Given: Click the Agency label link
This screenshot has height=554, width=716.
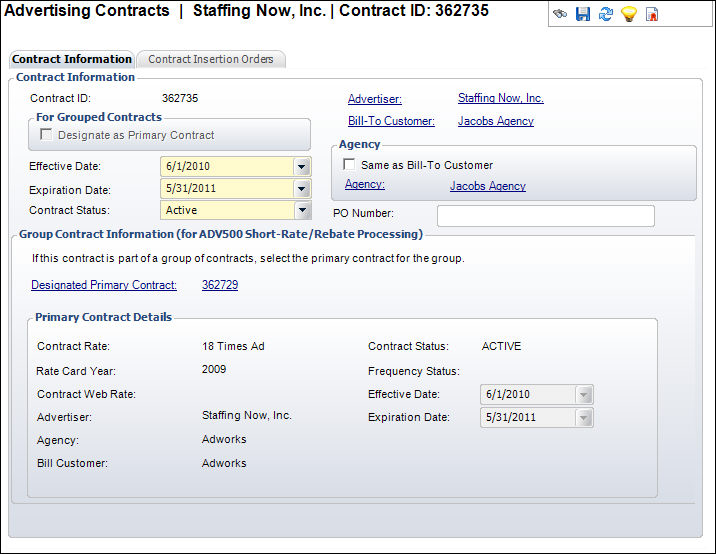Looking at the screenshot, I should click(x=365, y=185).
